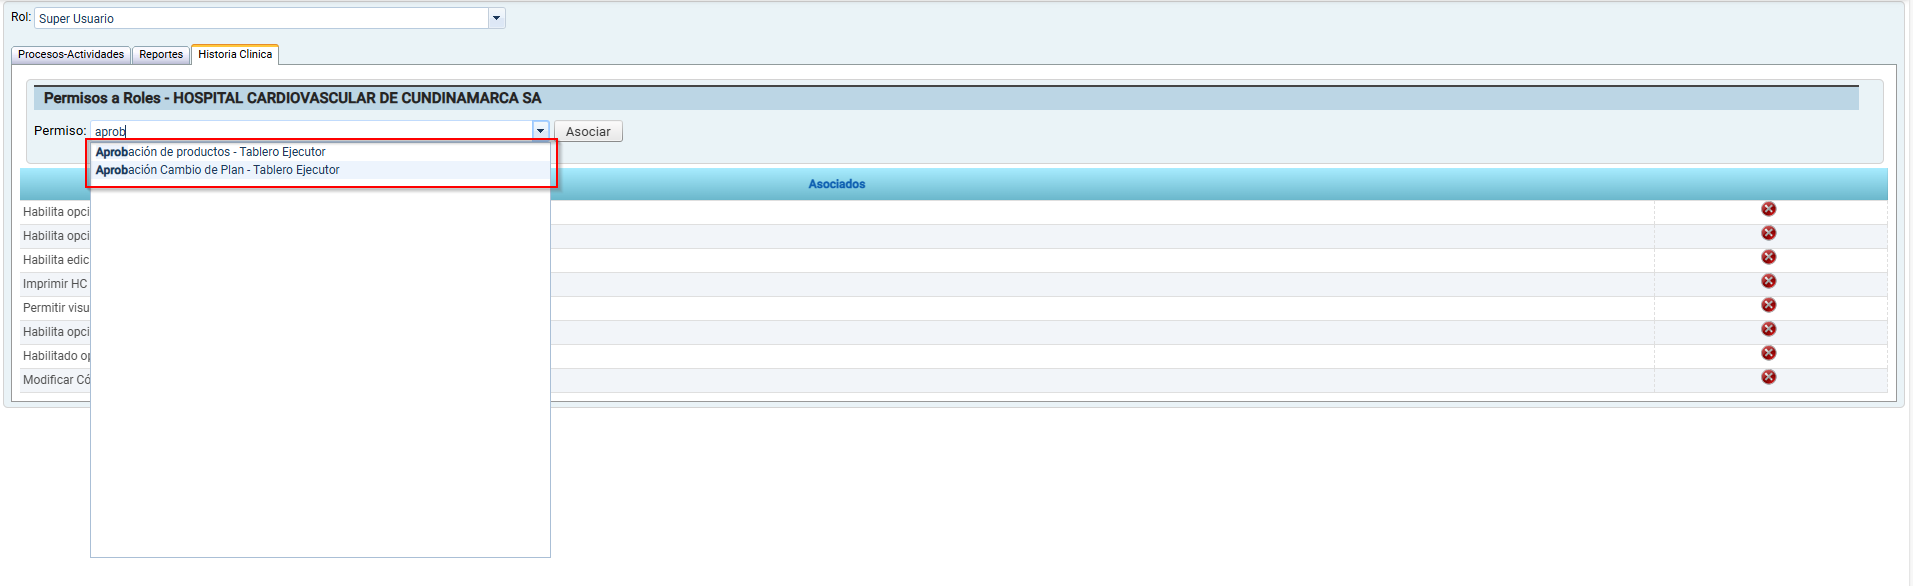This screenshot has width=1913, height=586.
Task: Open the Reportes tab
Action: (161, 55)
